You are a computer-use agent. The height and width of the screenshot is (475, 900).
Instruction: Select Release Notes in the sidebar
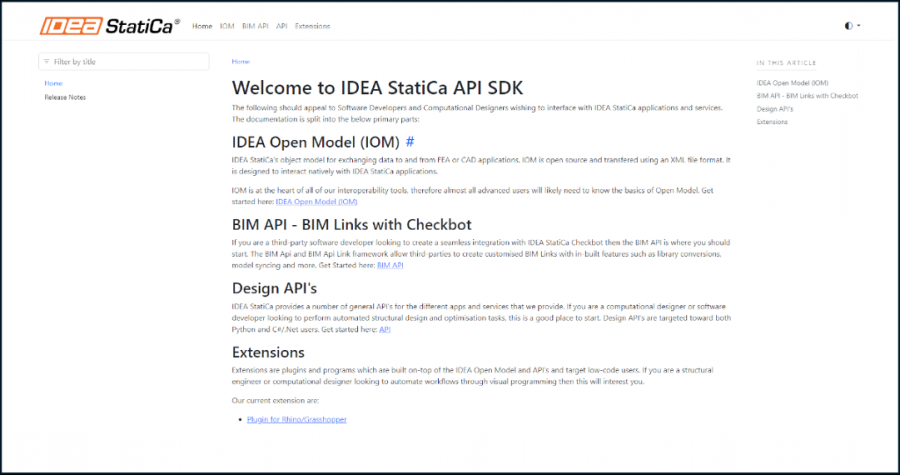[65, 98]
